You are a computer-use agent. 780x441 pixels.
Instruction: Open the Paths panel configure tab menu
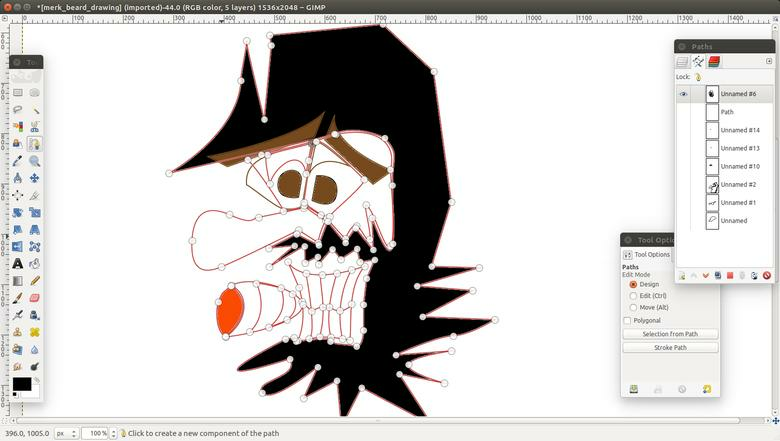(x=769, y=61)
